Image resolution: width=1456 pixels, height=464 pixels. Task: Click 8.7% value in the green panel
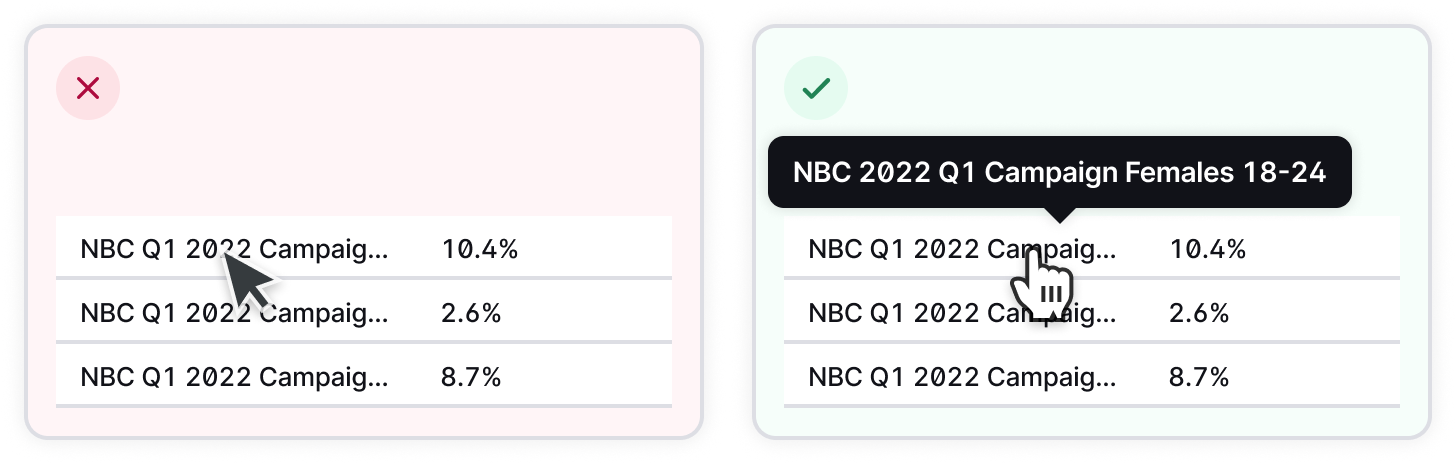click(x=1199, y=377)
